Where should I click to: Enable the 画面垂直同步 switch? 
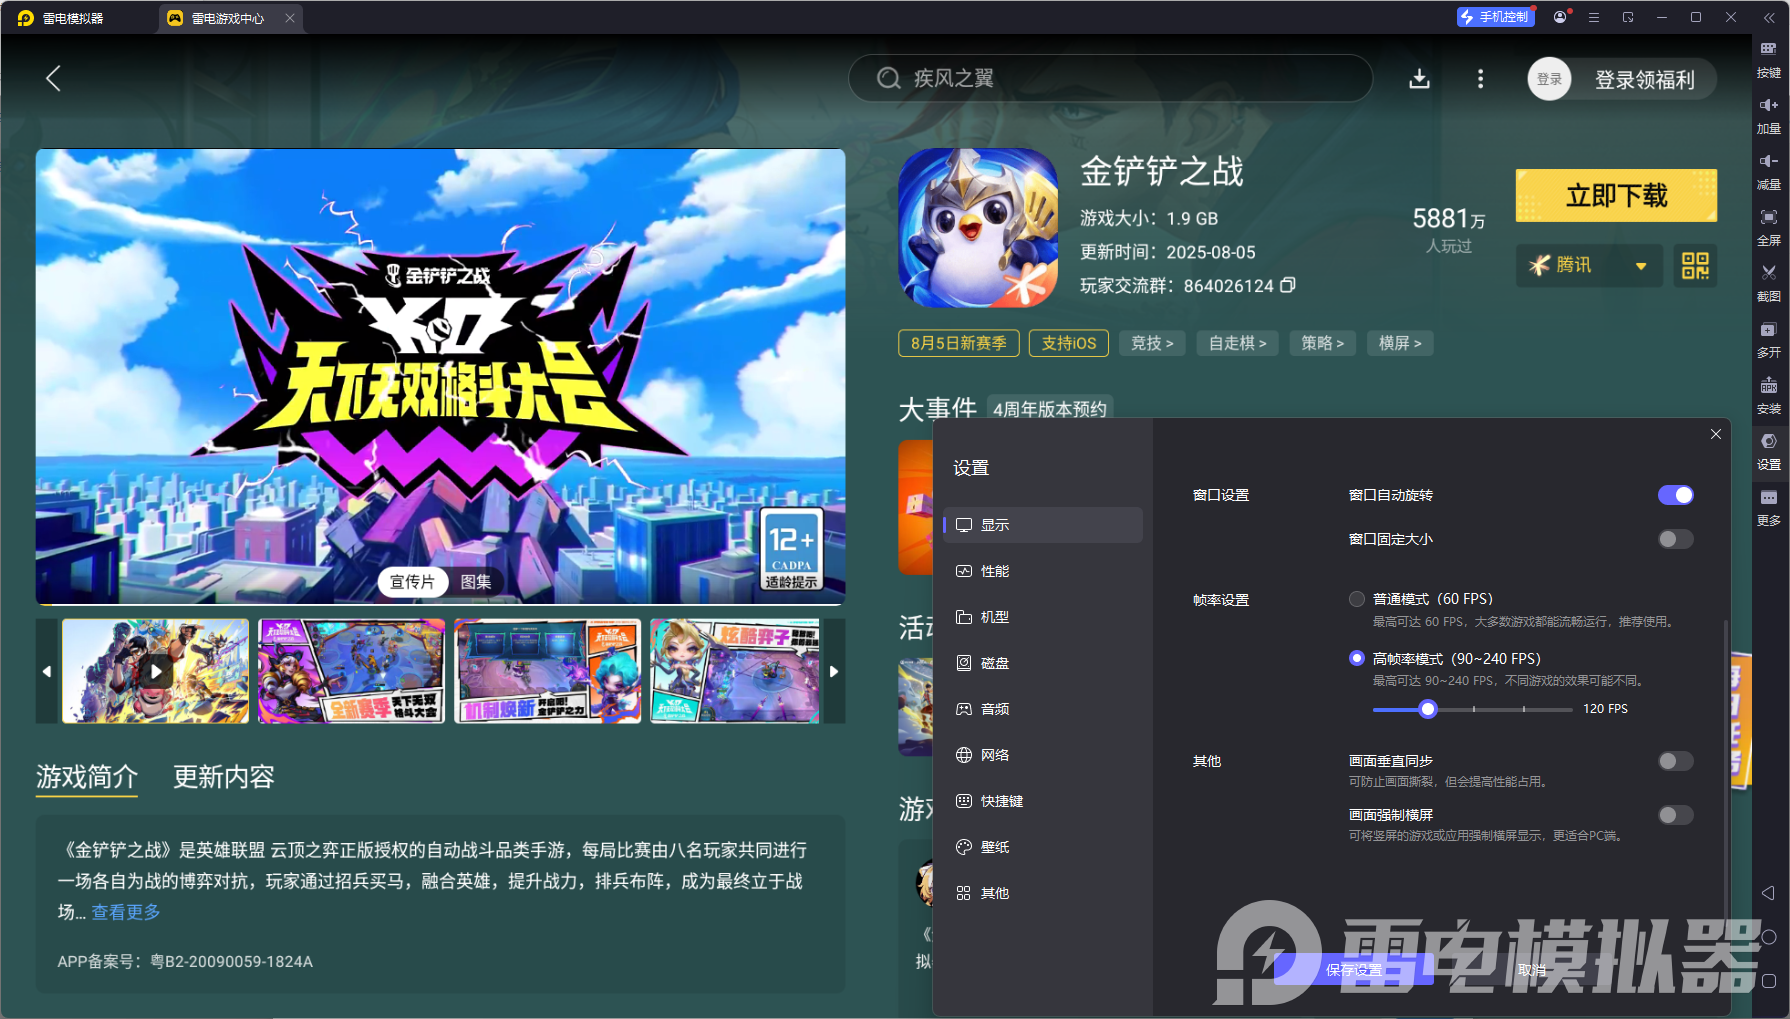[x=1676, y=761]
